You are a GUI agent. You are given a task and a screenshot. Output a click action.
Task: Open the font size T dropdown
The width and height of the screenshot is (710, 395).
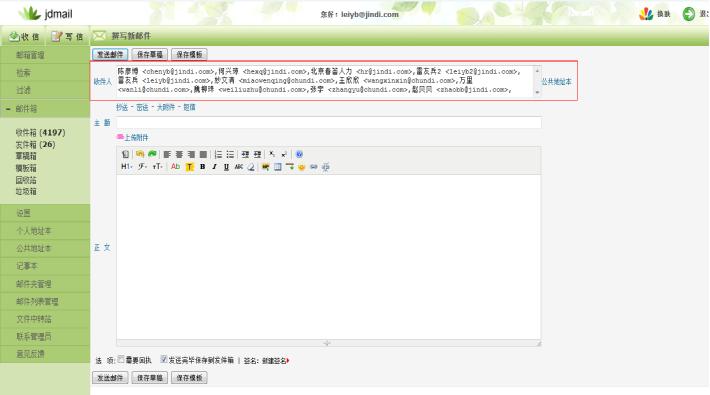158,167
